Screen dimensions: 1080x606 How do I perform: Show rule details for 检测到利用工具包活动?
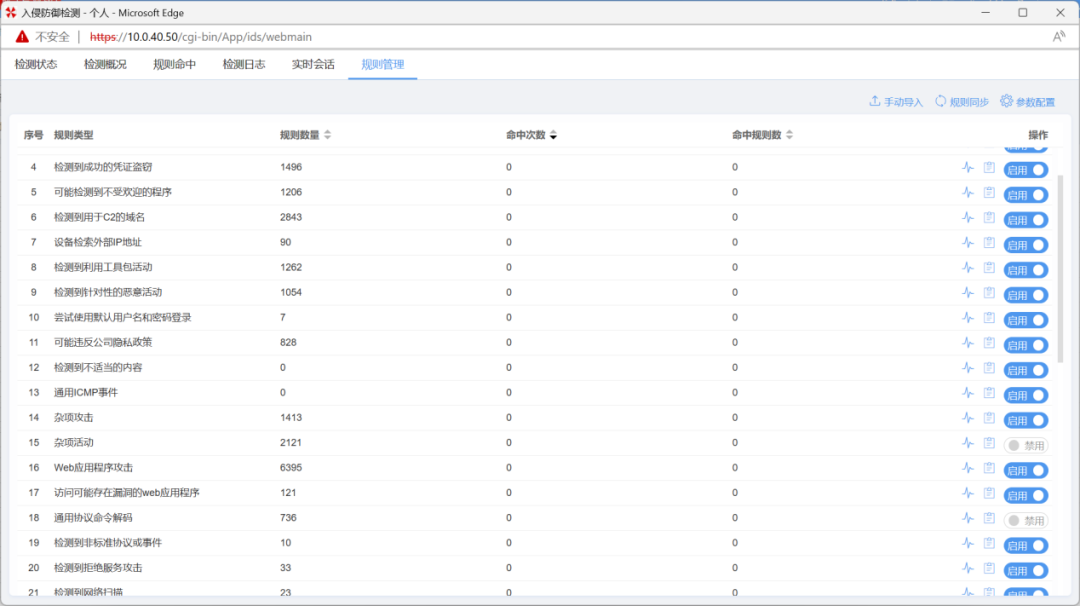coord(989,267)
